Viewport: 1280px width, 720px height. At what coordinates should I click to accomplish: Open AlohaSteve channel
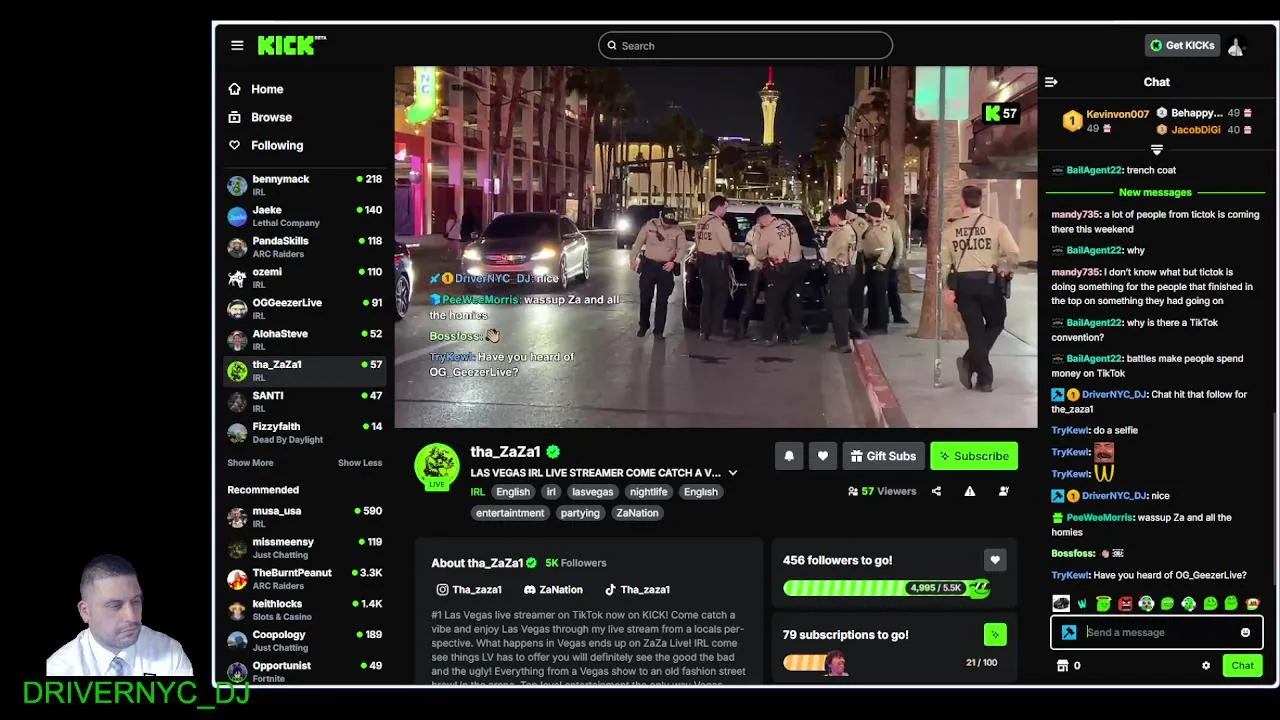(305, 340)
